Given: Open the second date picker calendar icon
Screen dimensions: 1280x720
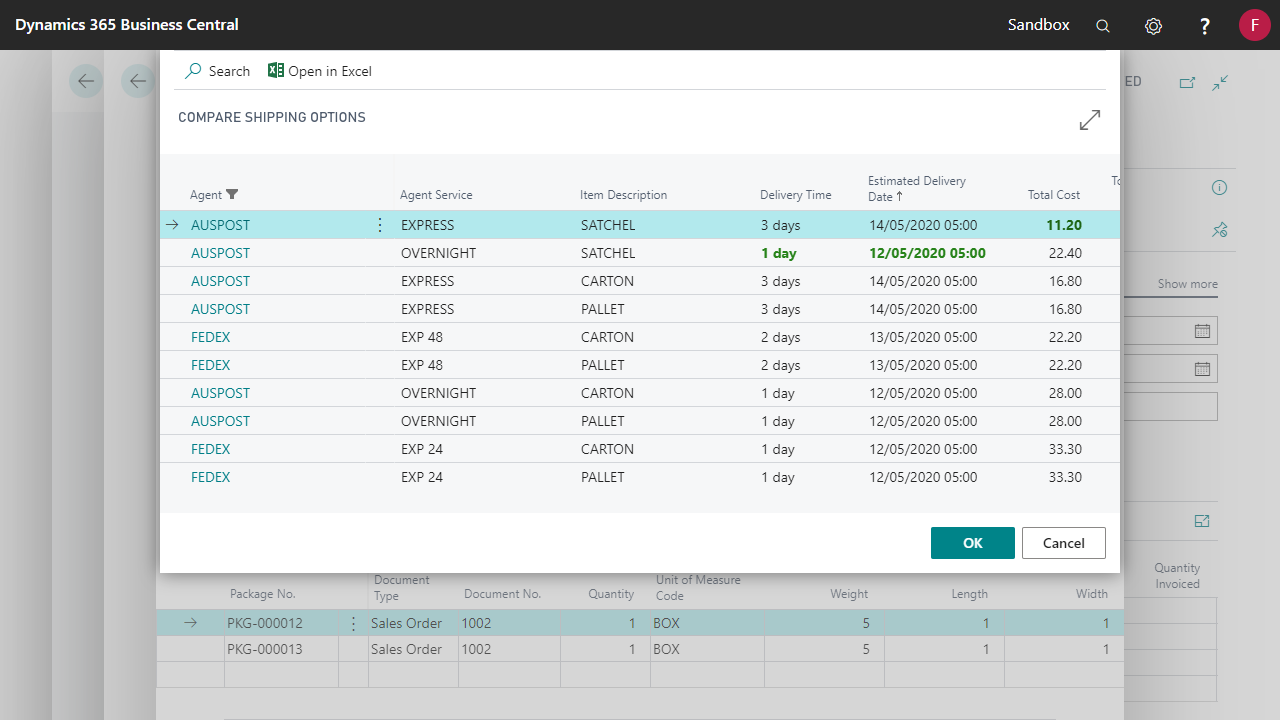Looking at the screenshot, I should pos(1202,369).
